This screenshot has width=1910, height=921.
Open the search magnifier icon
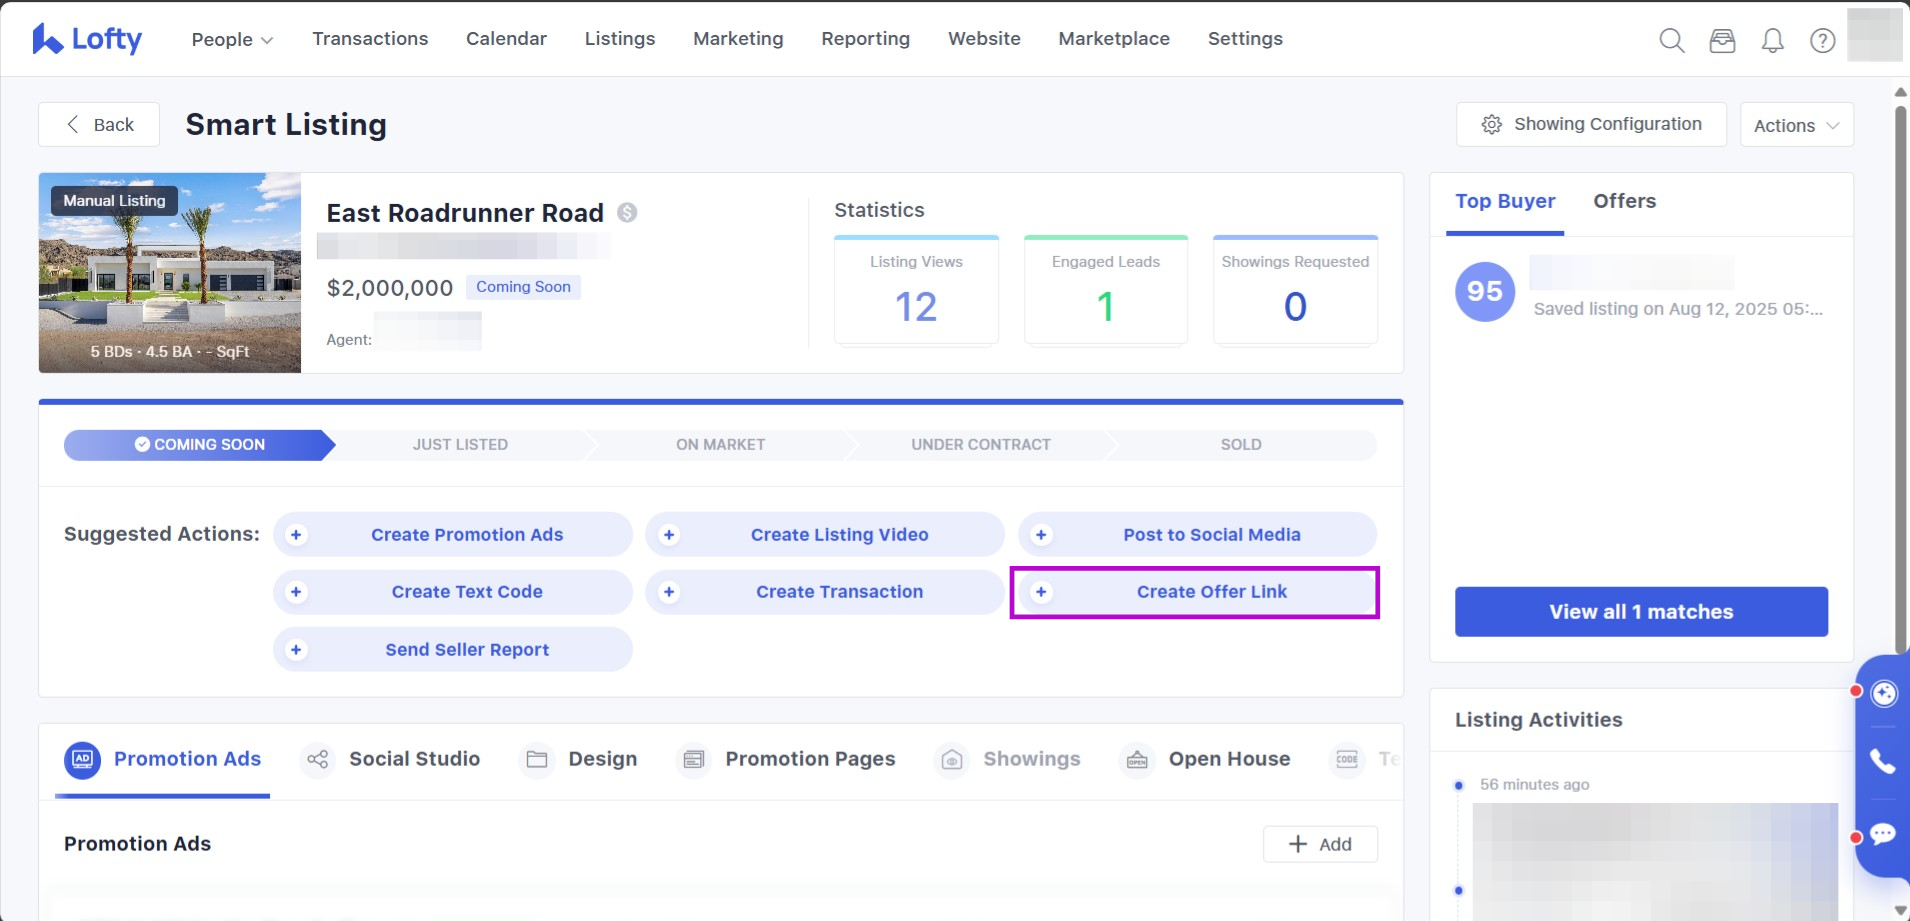(1672, 40)
